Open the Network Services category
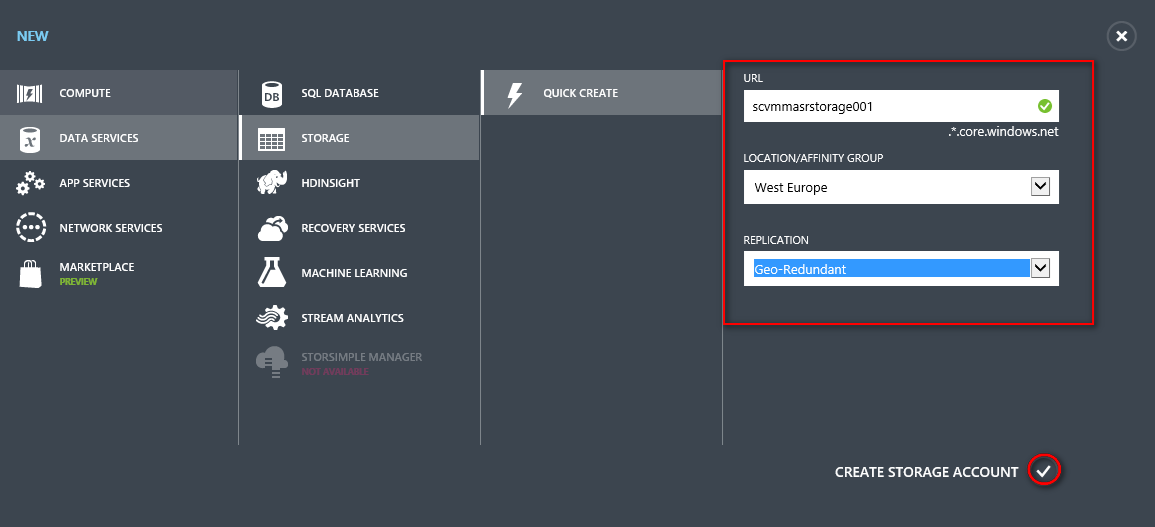Viewport: 1155px width, 527px height. pos(119,228)
